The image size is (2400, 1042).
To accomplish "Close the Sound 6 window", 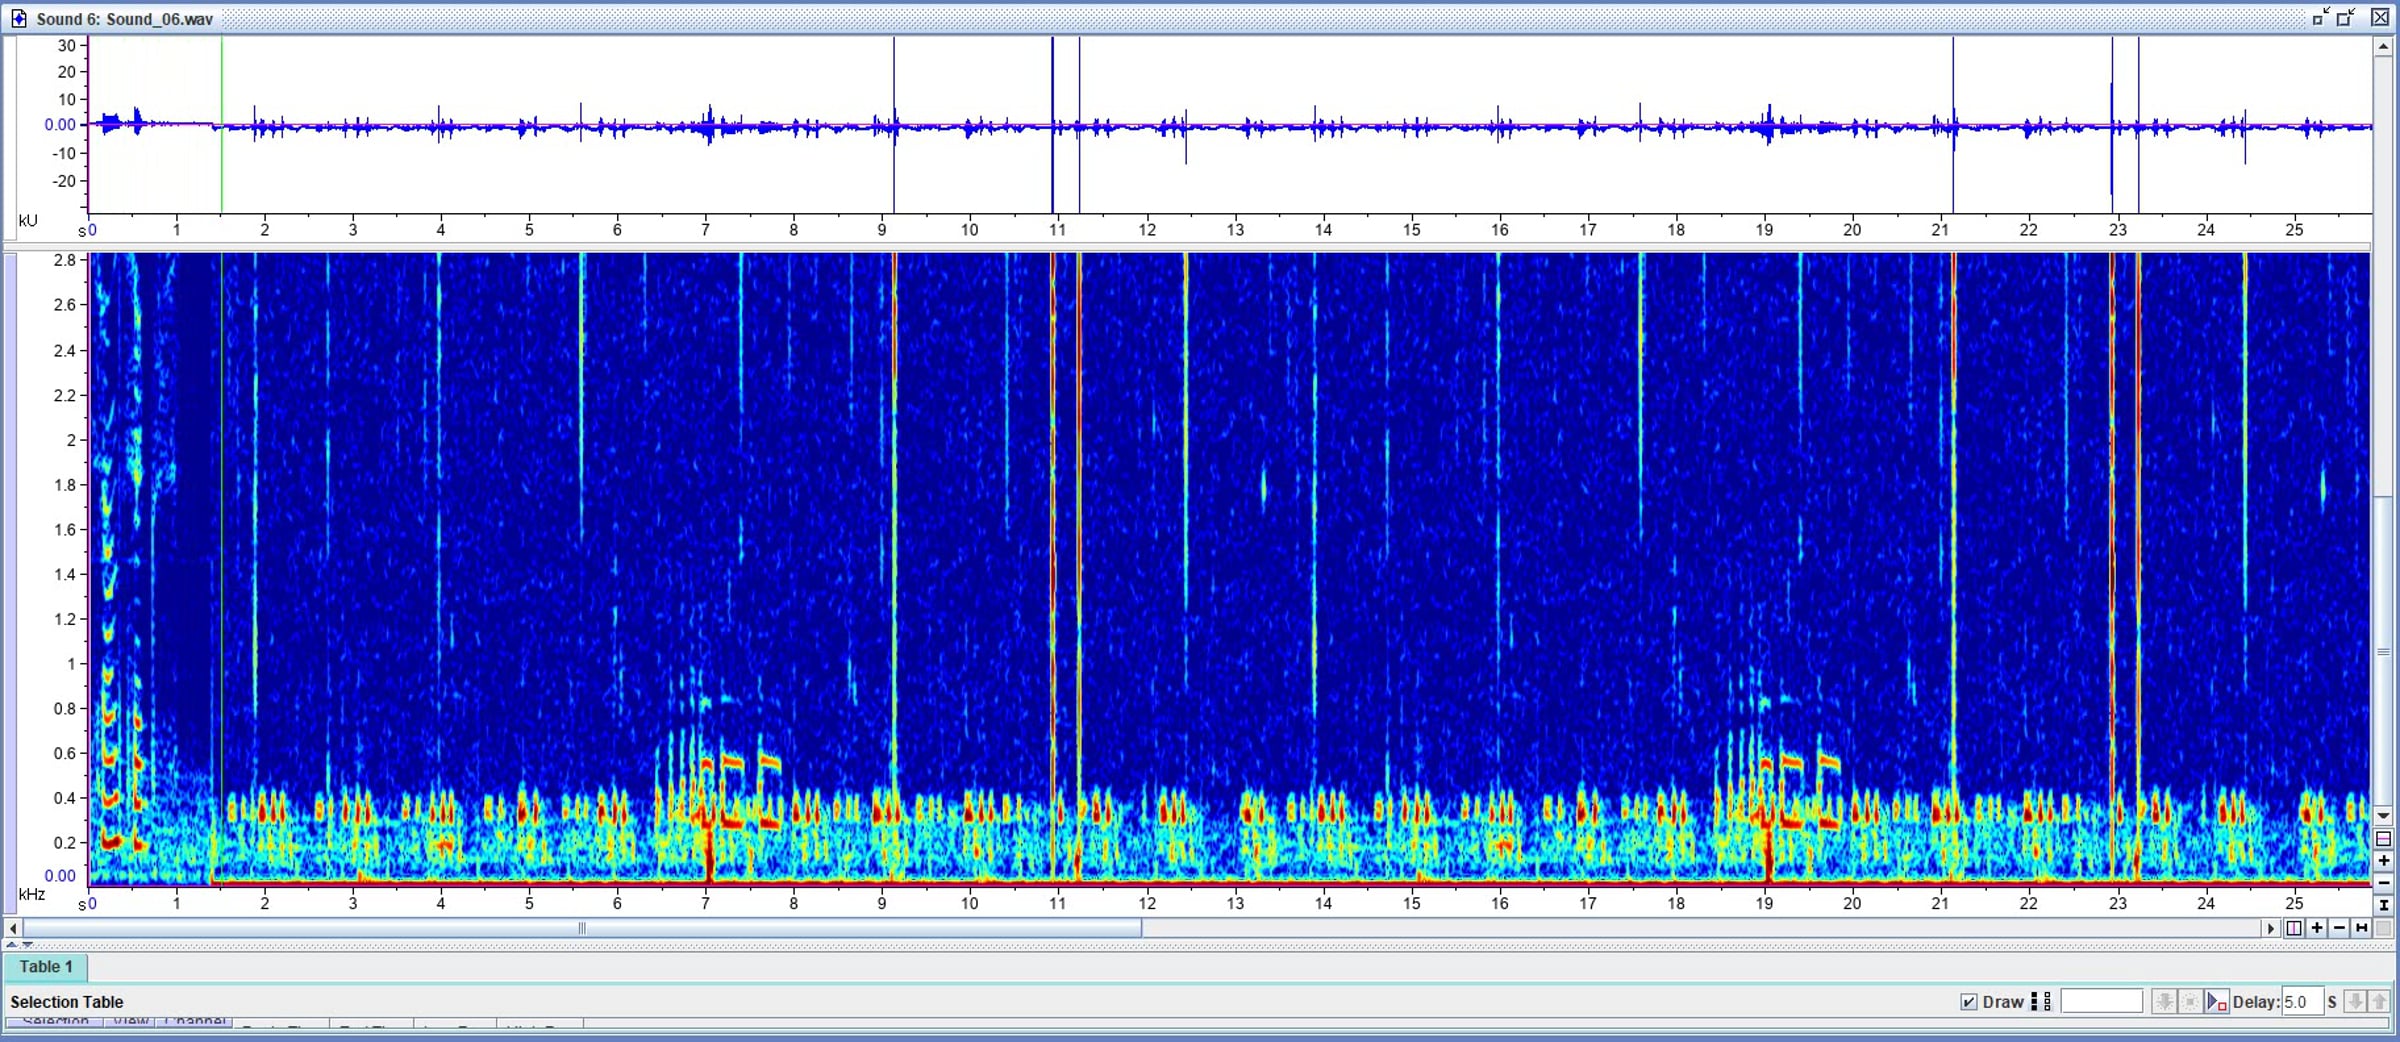I will (x=2380, y=17).
